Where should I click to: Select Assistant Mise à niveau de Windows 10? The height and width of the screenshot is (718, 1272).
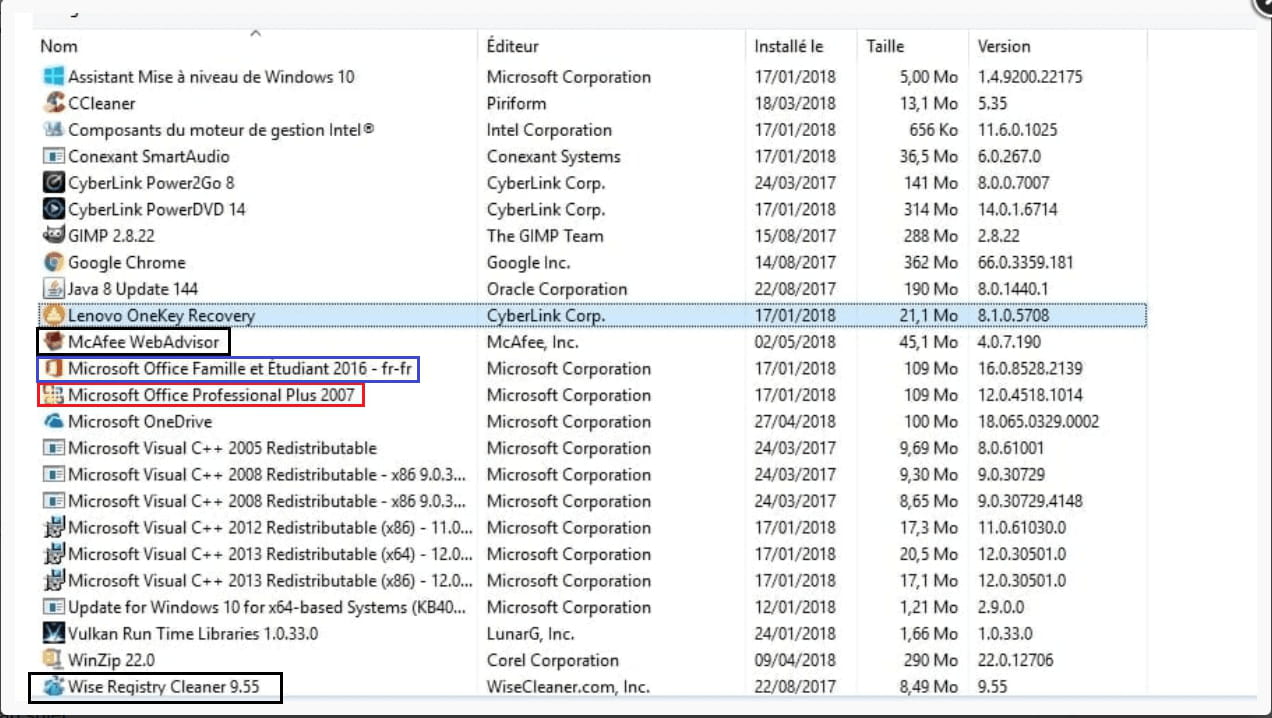[x=211, y=77]
